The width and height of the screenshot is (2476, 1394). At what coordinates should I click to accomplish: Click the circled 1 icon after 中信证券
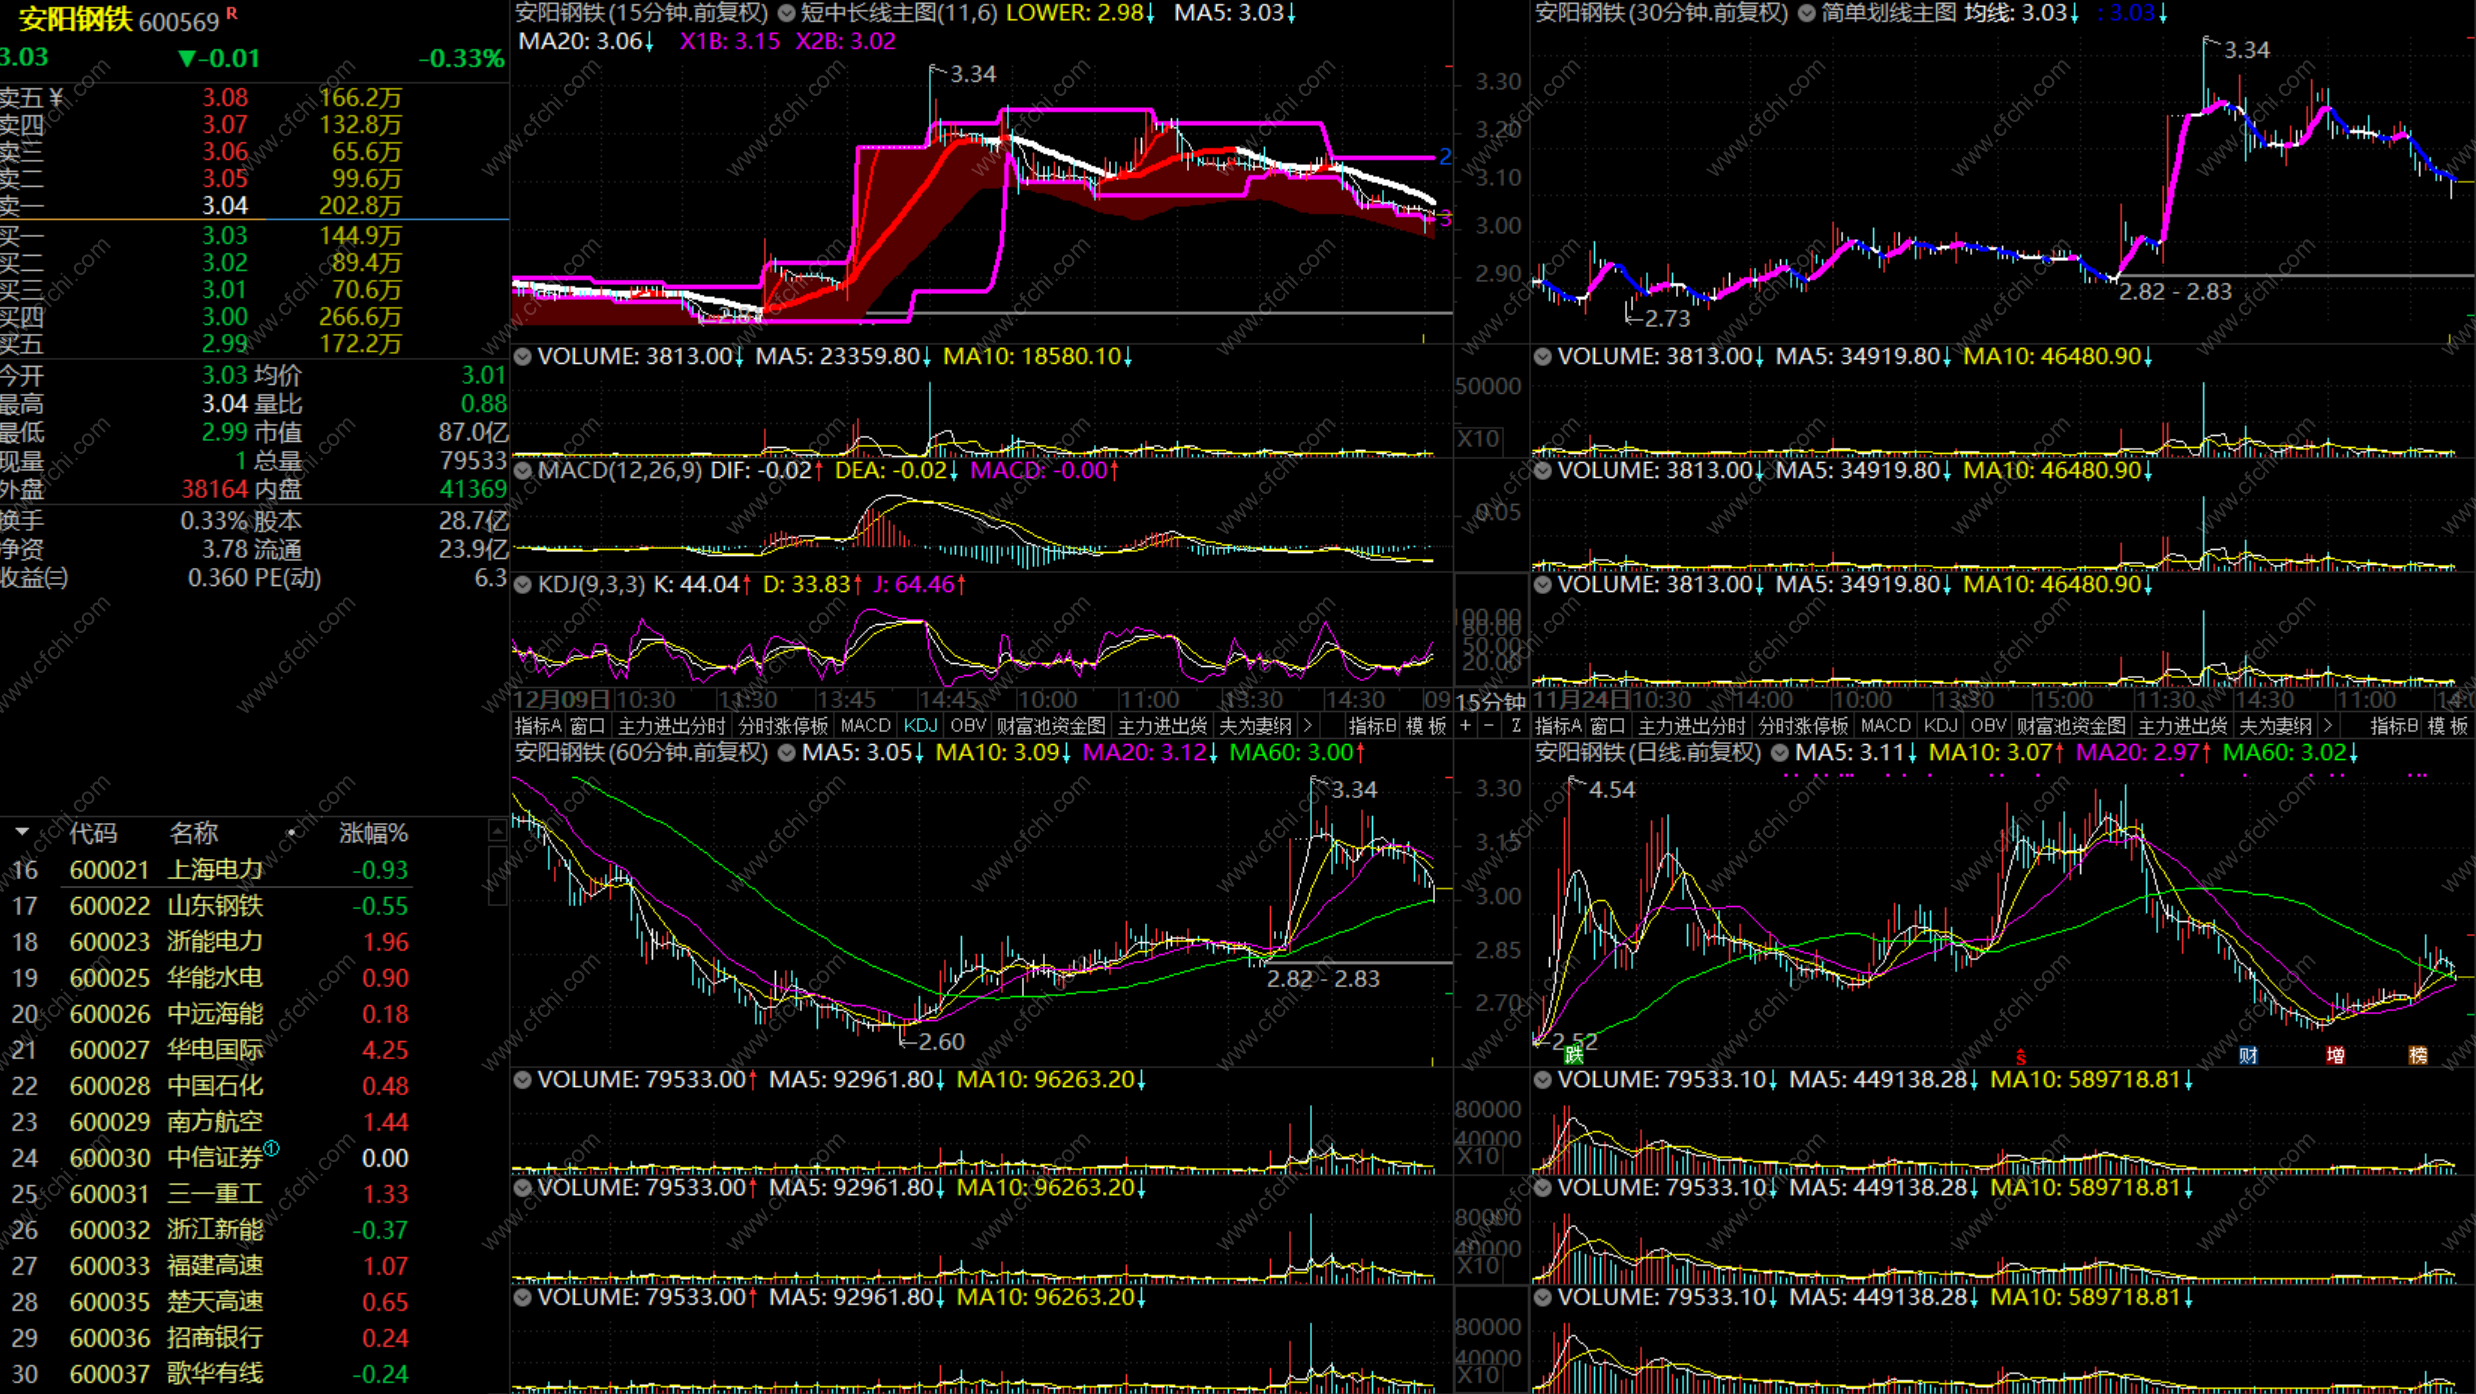tap(272, 1149)
